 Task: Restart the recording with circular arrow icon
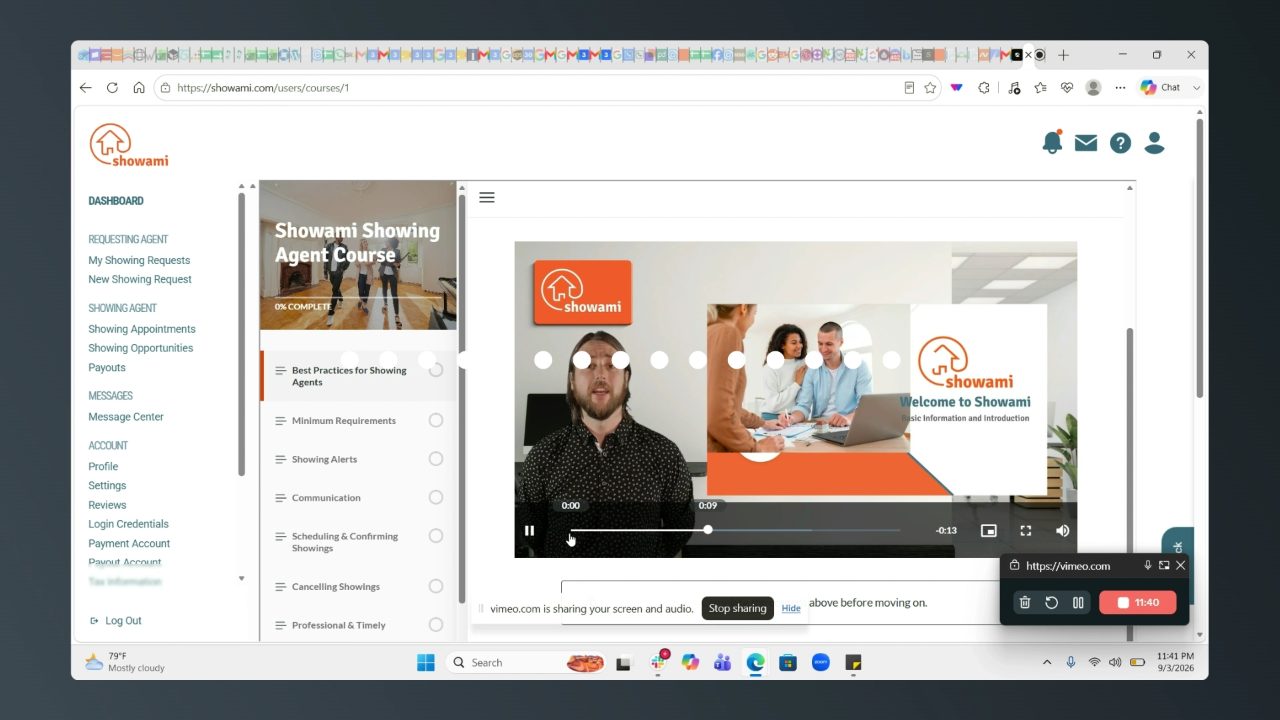tap(1051, 602)
